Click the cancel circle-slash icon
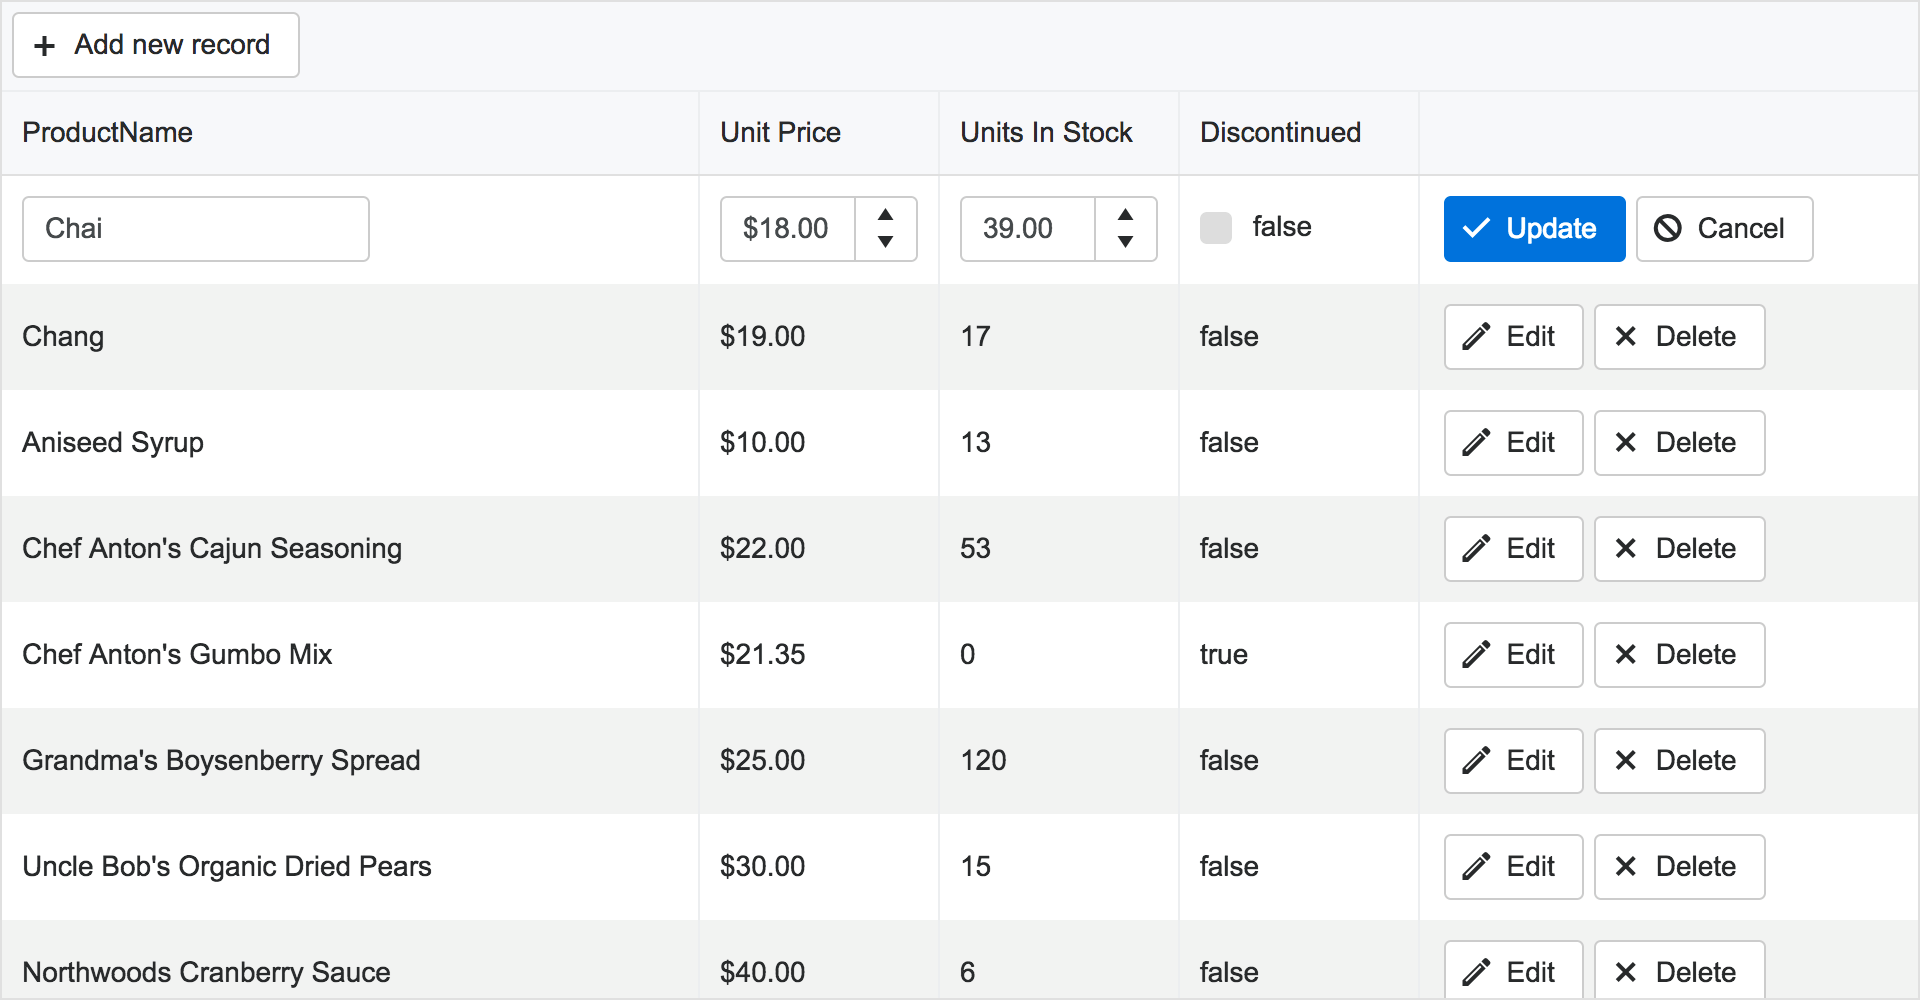 1667,229
